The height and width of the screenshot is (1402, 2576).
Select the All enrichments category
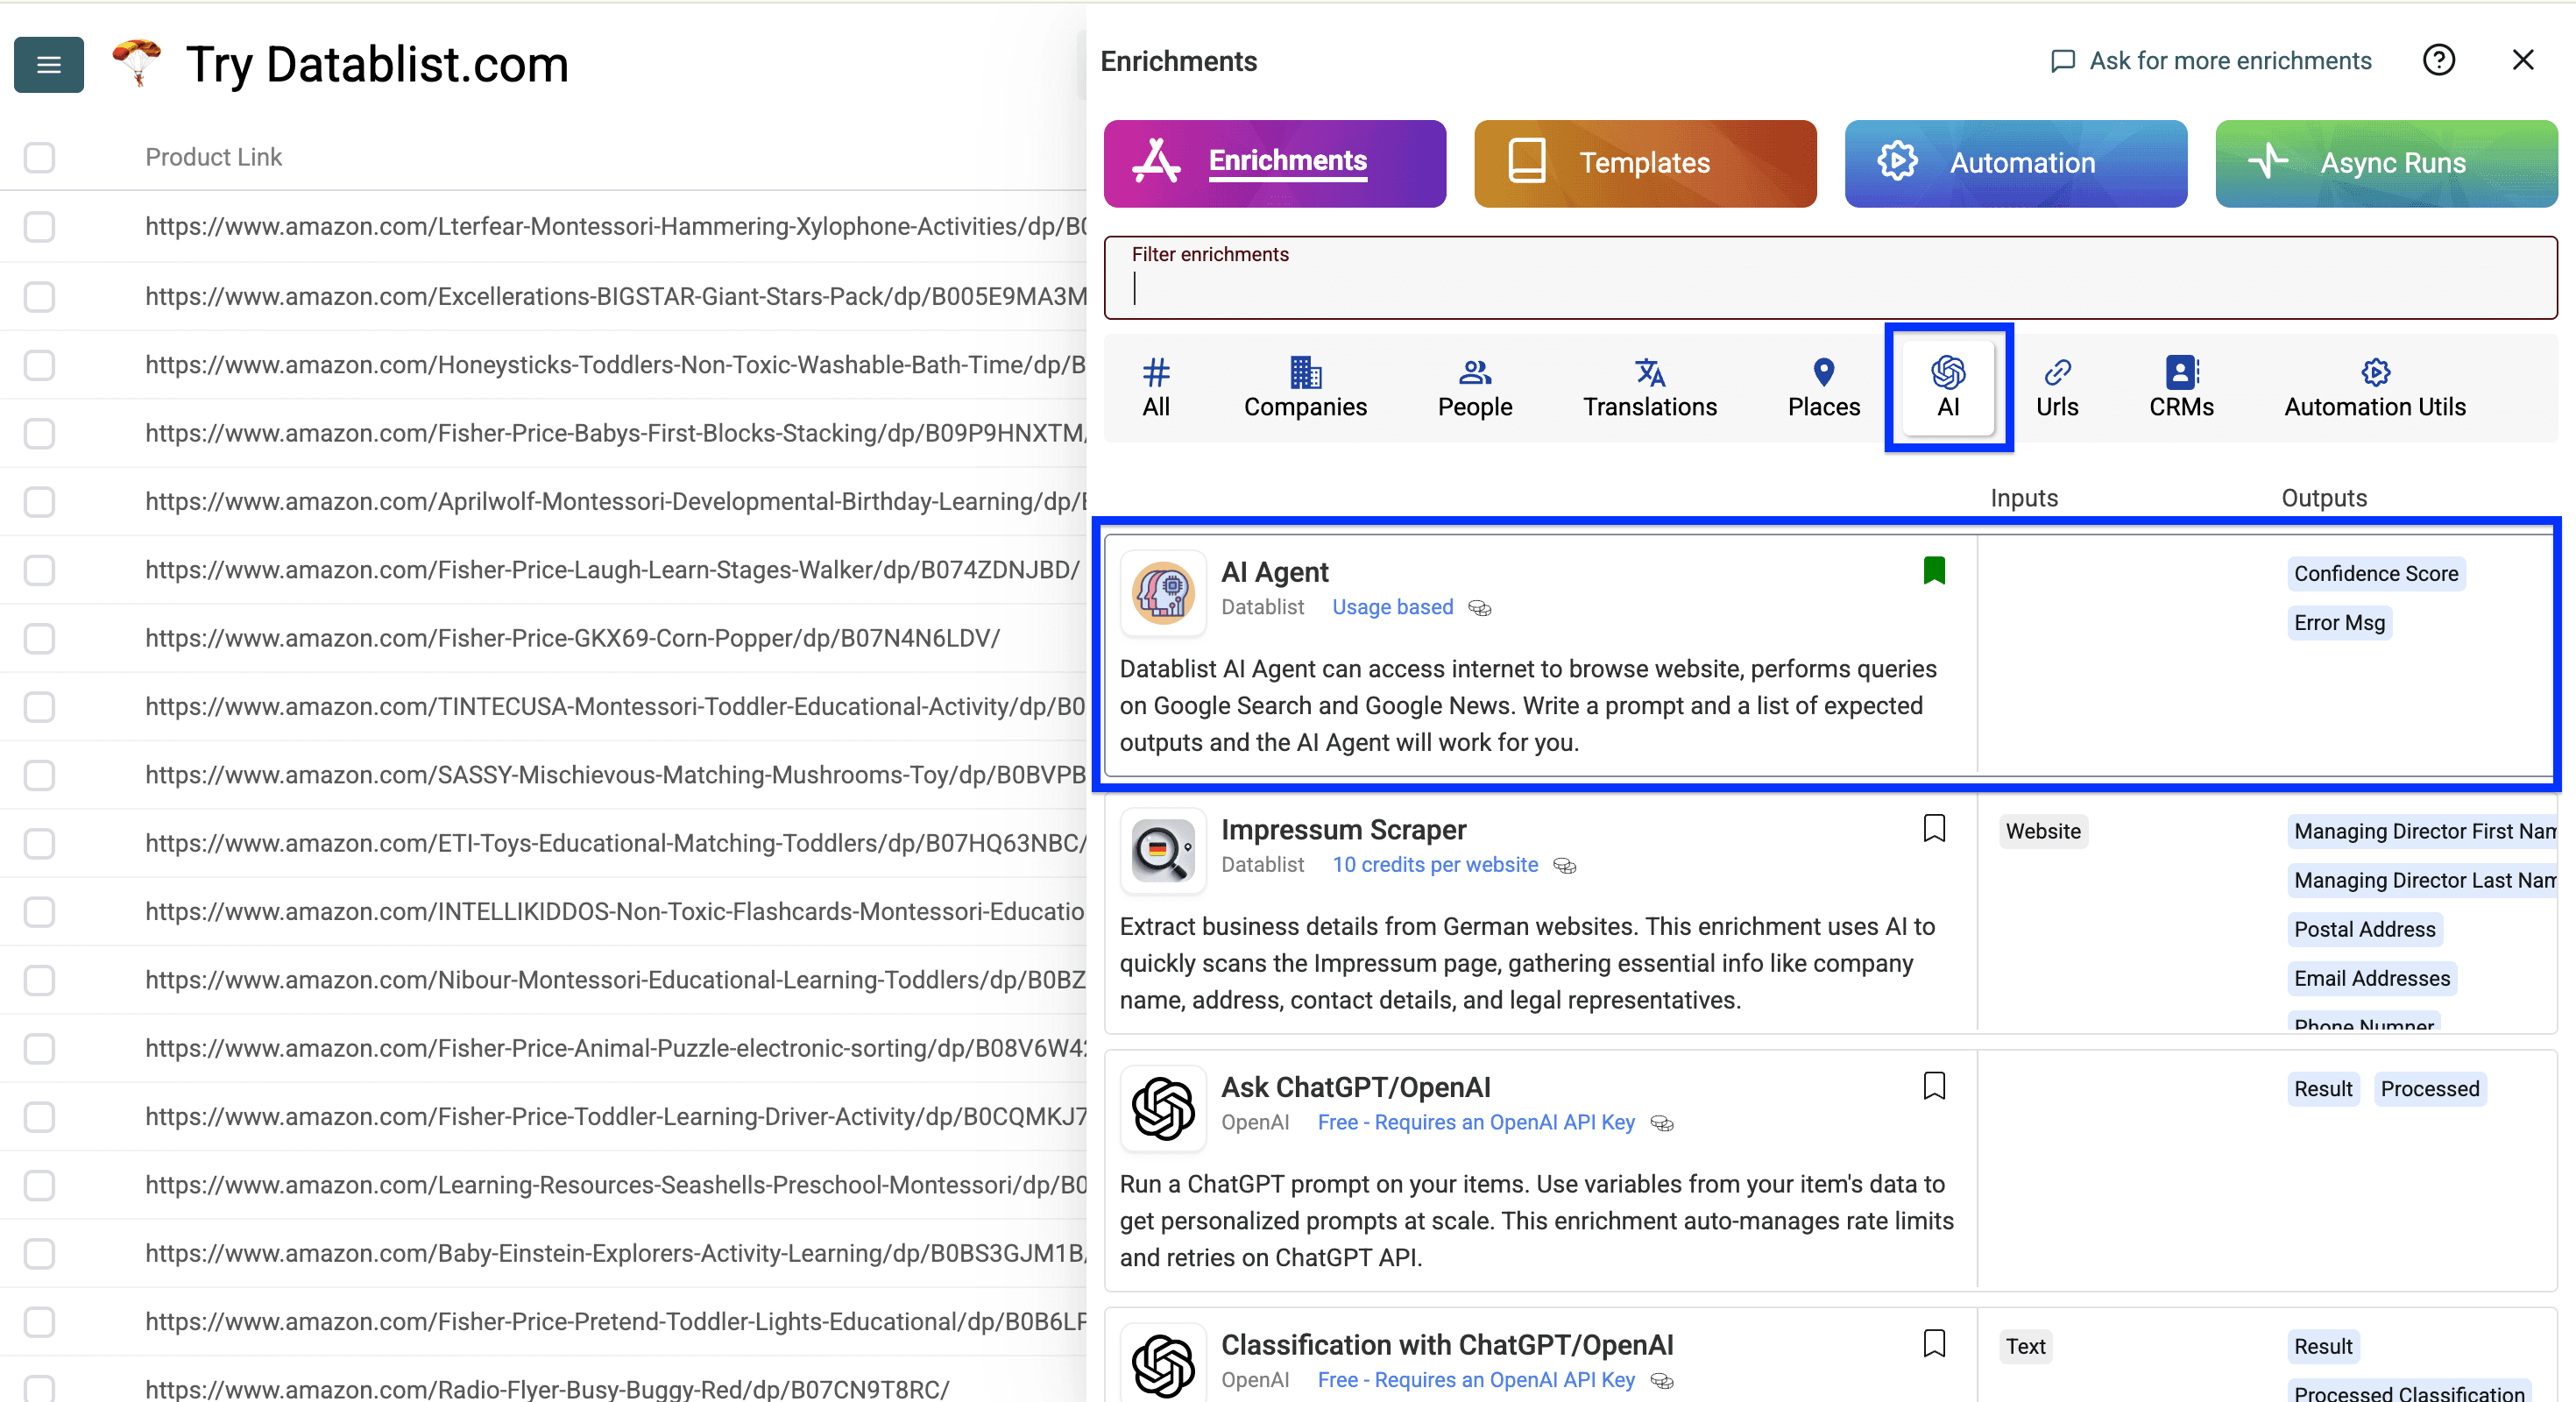click(1156, 386)
